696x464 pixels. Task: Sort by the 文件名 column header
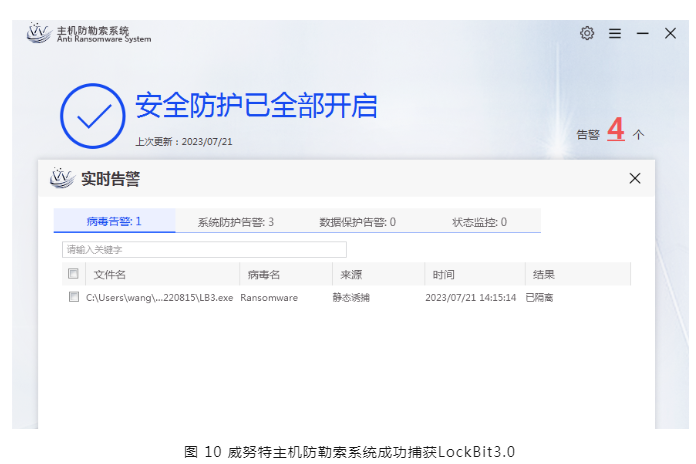[110, 274]
